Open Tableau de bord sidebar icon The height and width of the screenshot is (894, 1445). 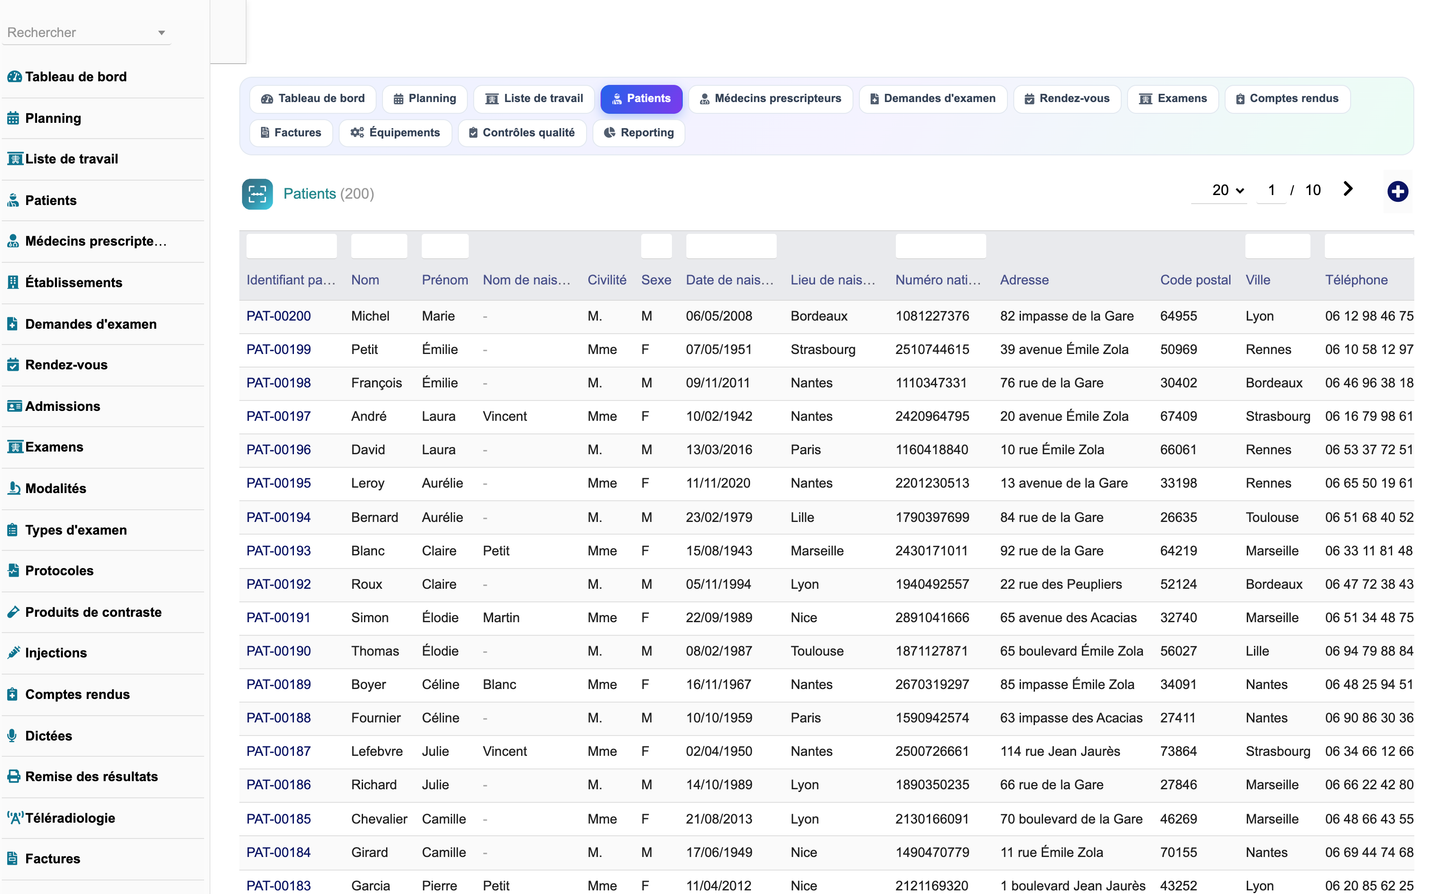coord(14,77)
